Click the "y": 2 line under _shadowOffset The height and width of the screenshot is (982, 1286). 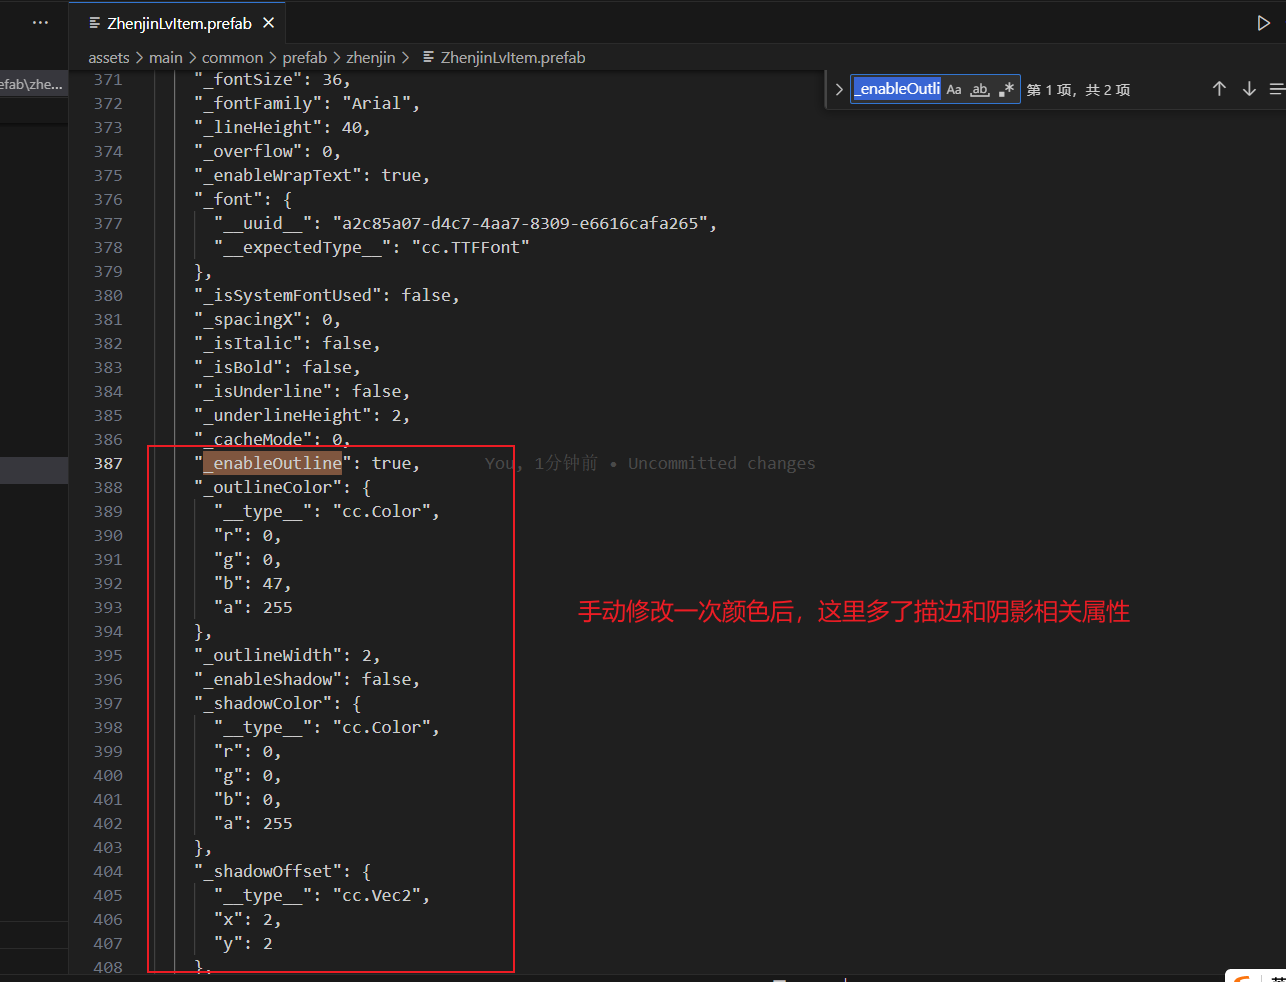[x=243, y=943]
